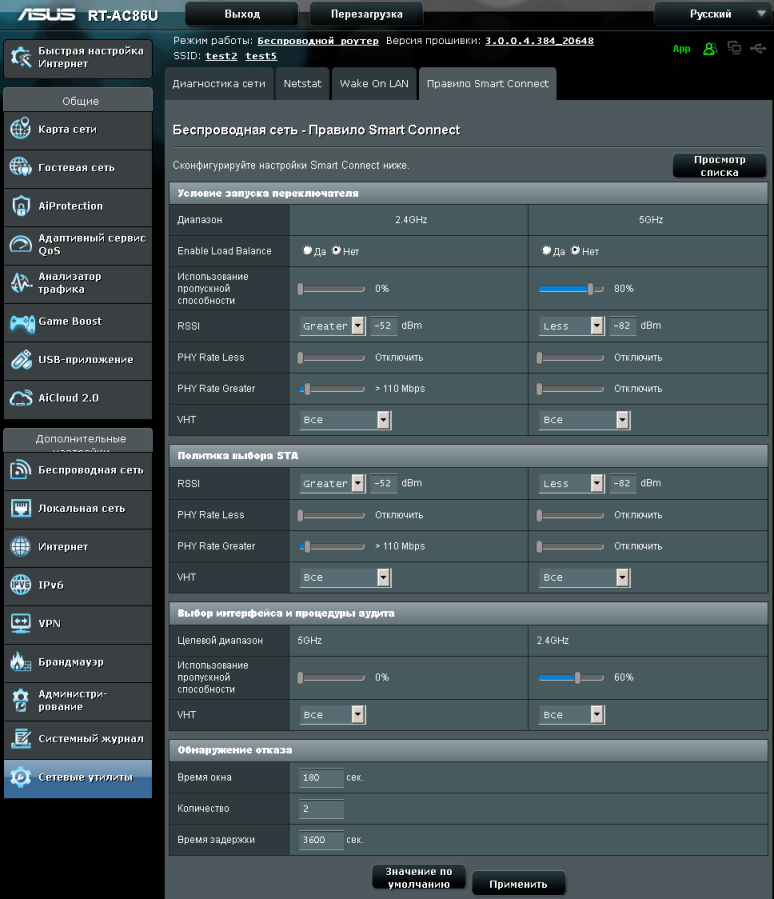Image resolution: width=774 pixels, height=899 pixels.
Task: Open 2.4GHz trigger VHT dropdown
Action: coord(345,420)
